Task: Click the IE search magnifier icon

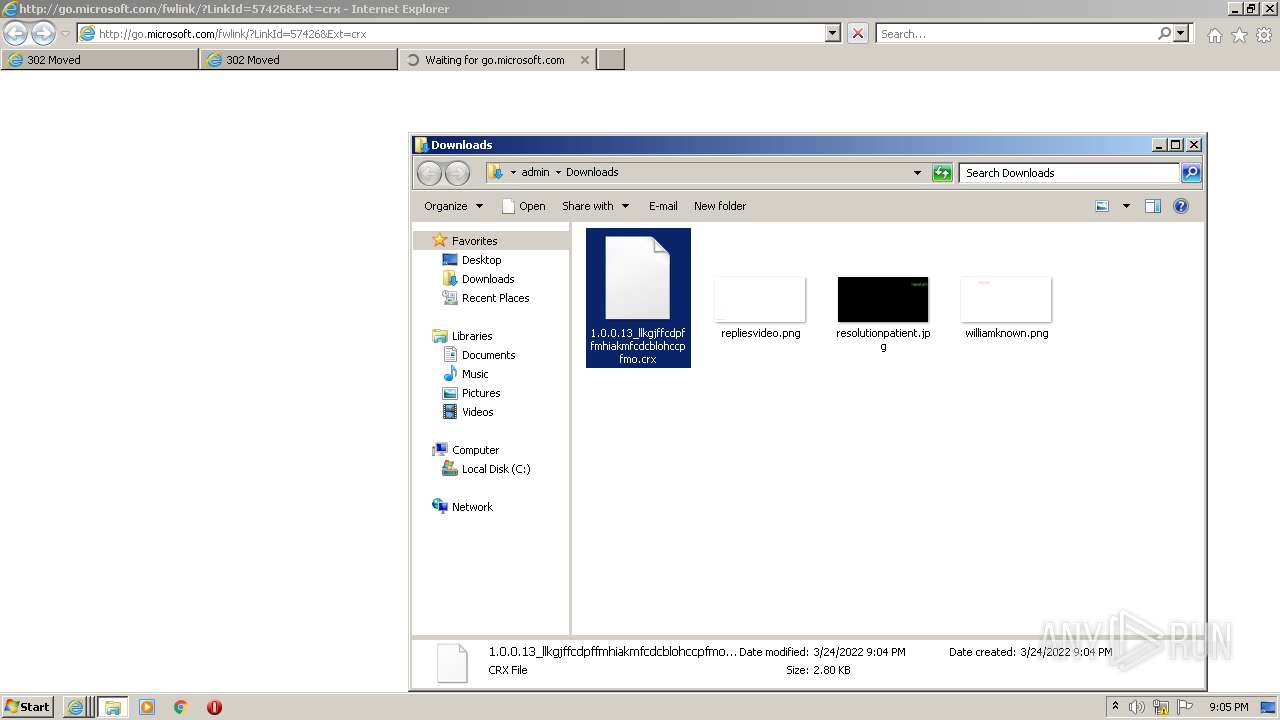Action: point(1164,33)
